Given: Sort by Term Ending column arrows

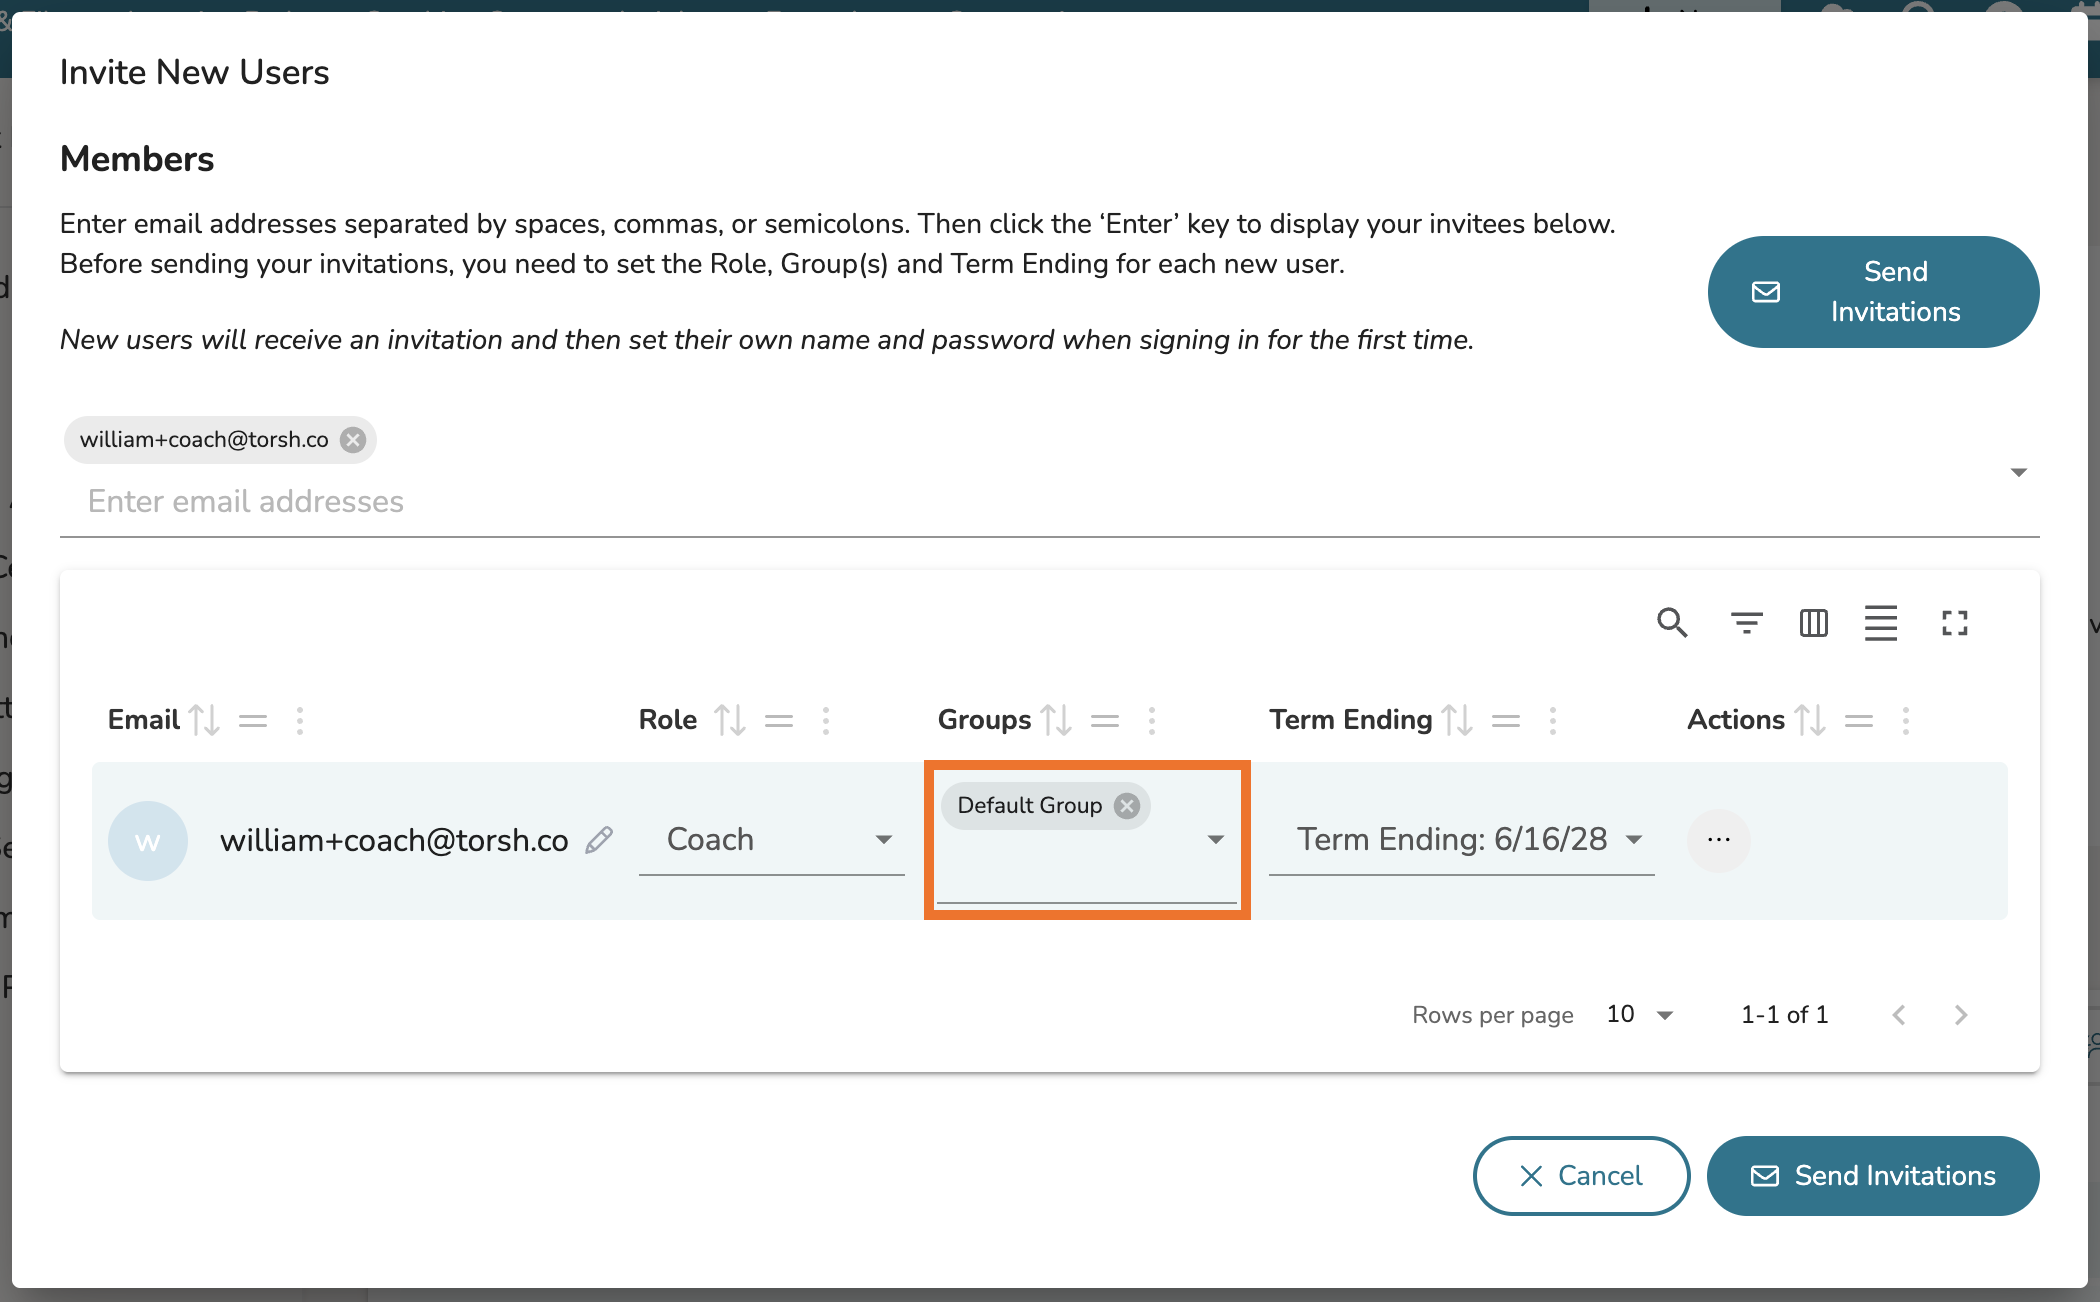Looking at the screenshot, I should (1457, 720).
